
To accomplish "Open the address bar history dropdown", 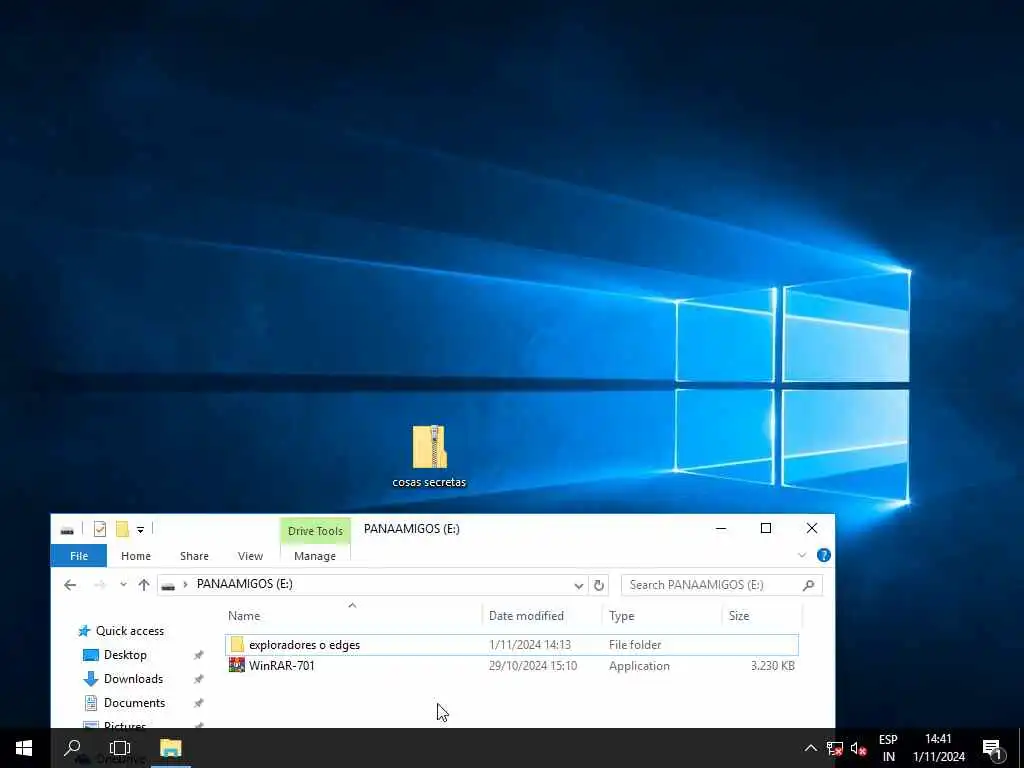I will click(578, 585).
